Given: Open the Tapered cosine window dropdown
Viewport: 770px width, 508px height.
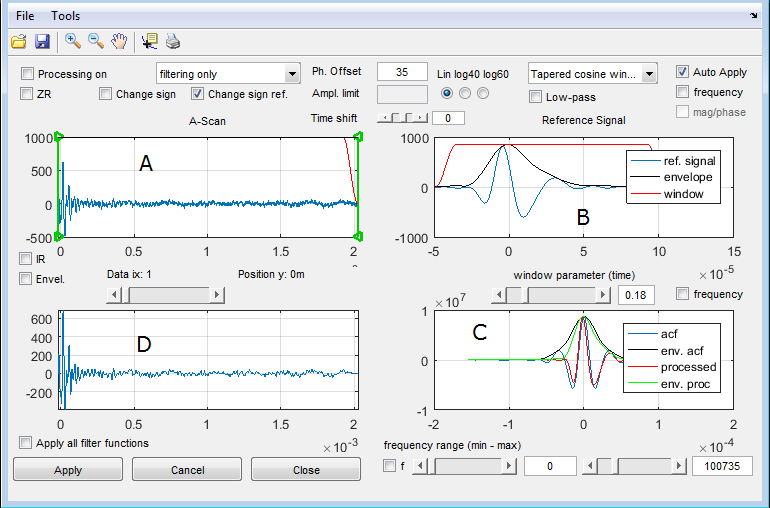Looking at the screenshot, I should pos(592,74).
